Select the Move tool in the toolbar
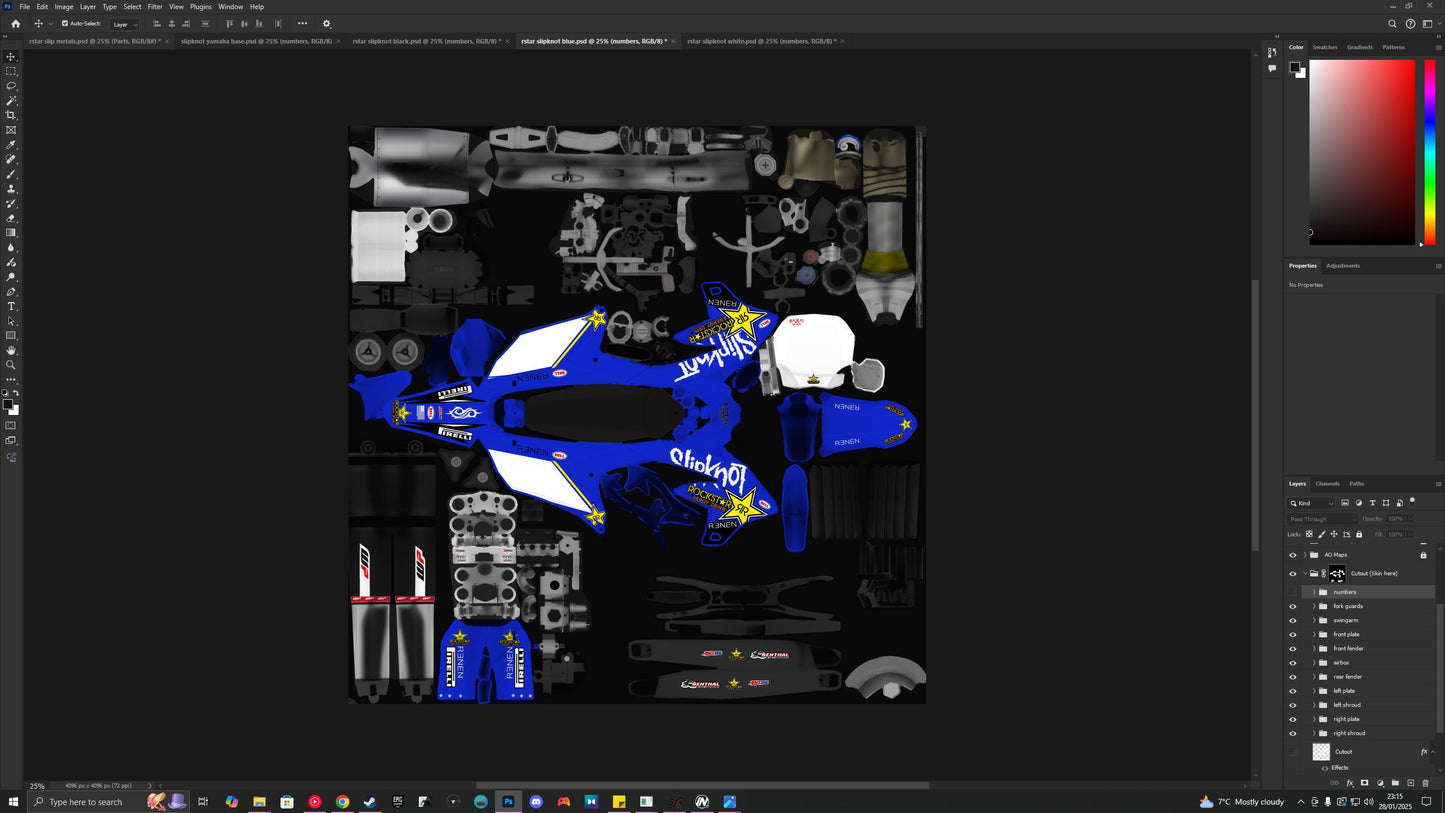 point(11,57)
